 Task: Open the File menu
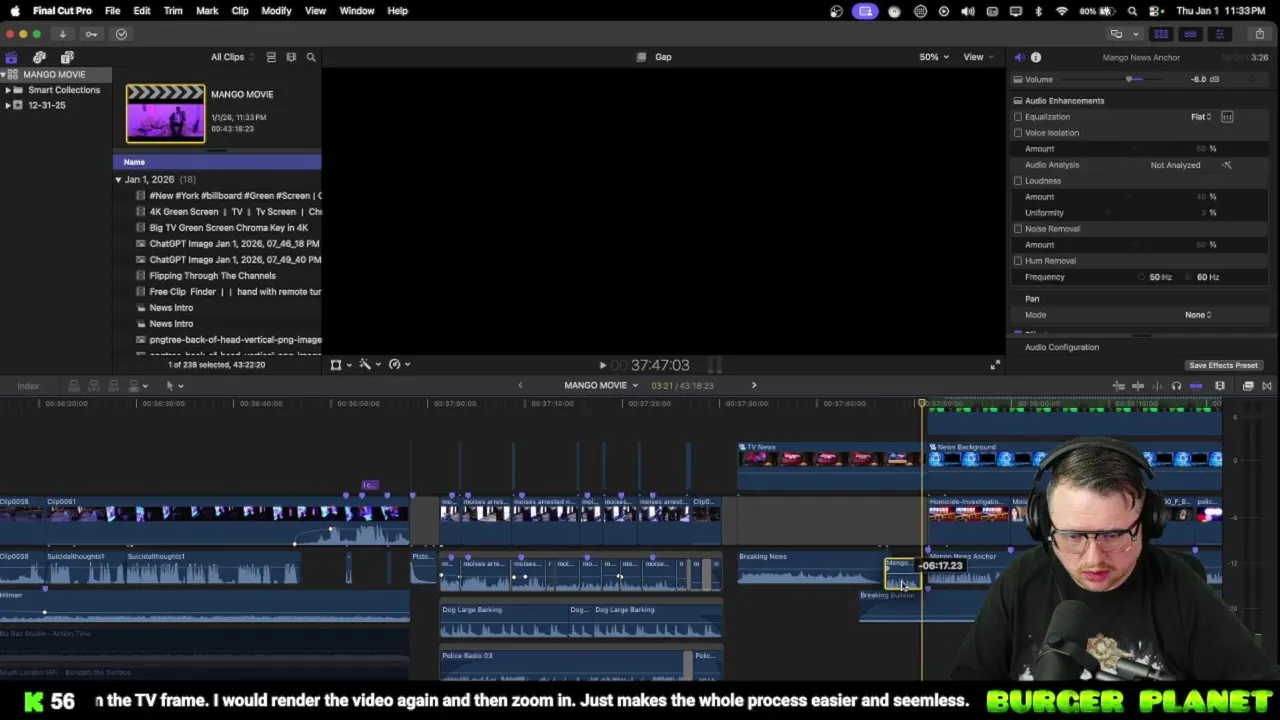tap(112, 11)
